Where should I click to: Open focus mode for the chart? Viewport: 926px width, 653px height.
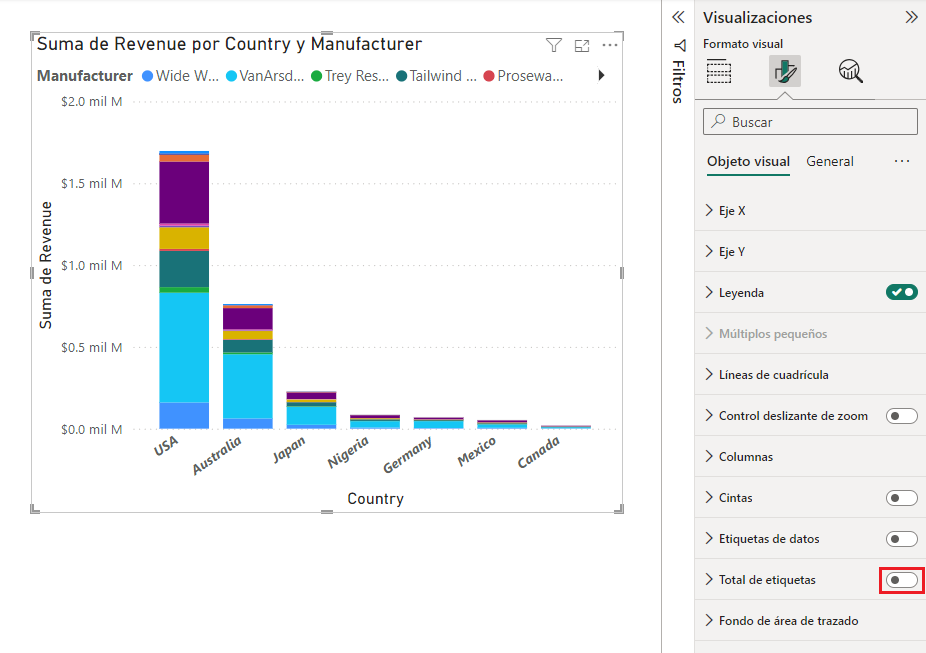(582, 45)
